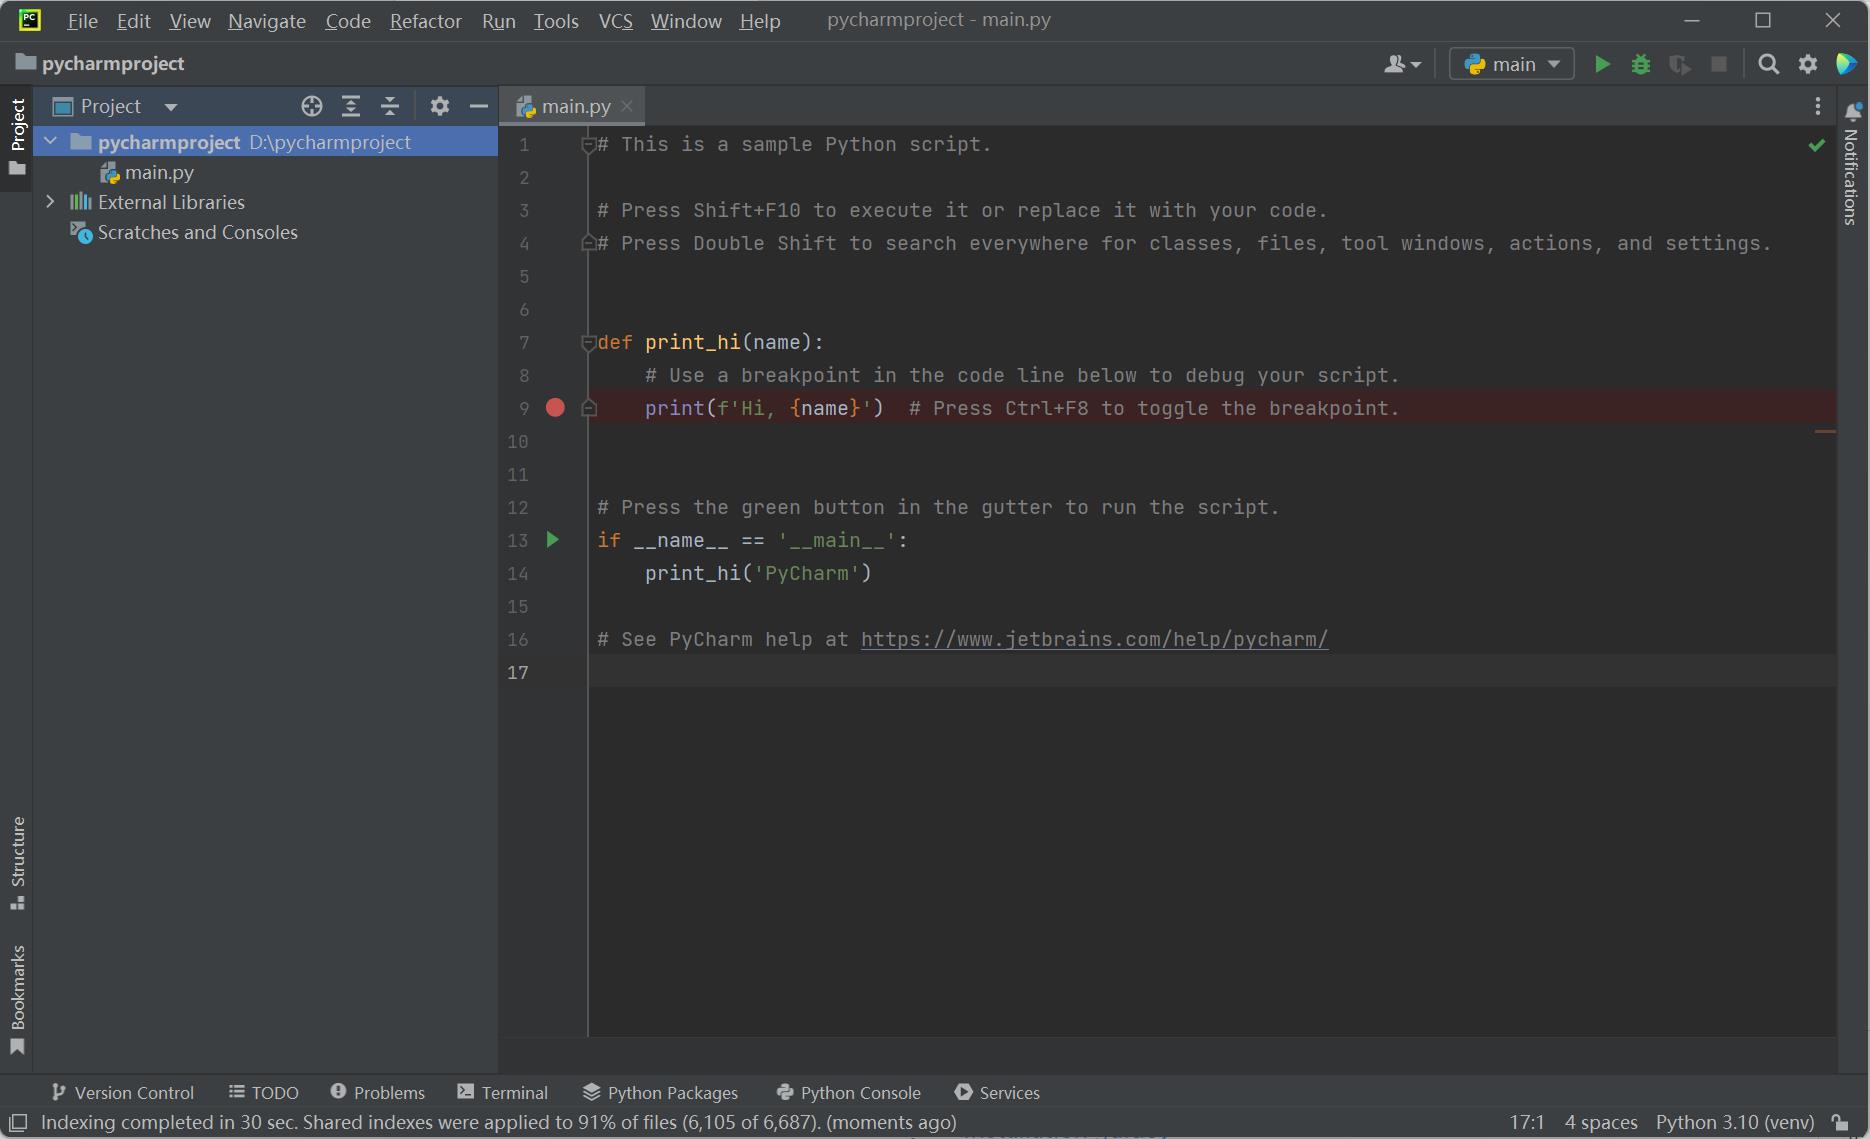Start debugging with the bug icon

1640,64
